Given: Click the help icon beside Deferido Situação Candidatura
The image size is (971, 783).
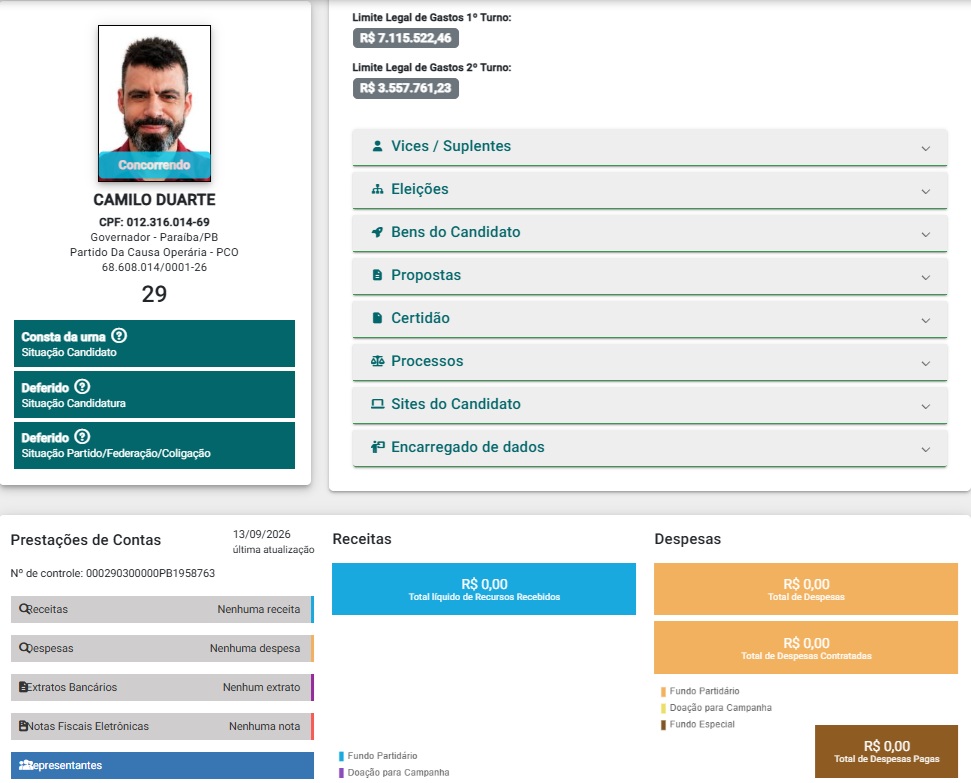Looking at the screenshot, I should pyautogui.click(x=82, y=387).
